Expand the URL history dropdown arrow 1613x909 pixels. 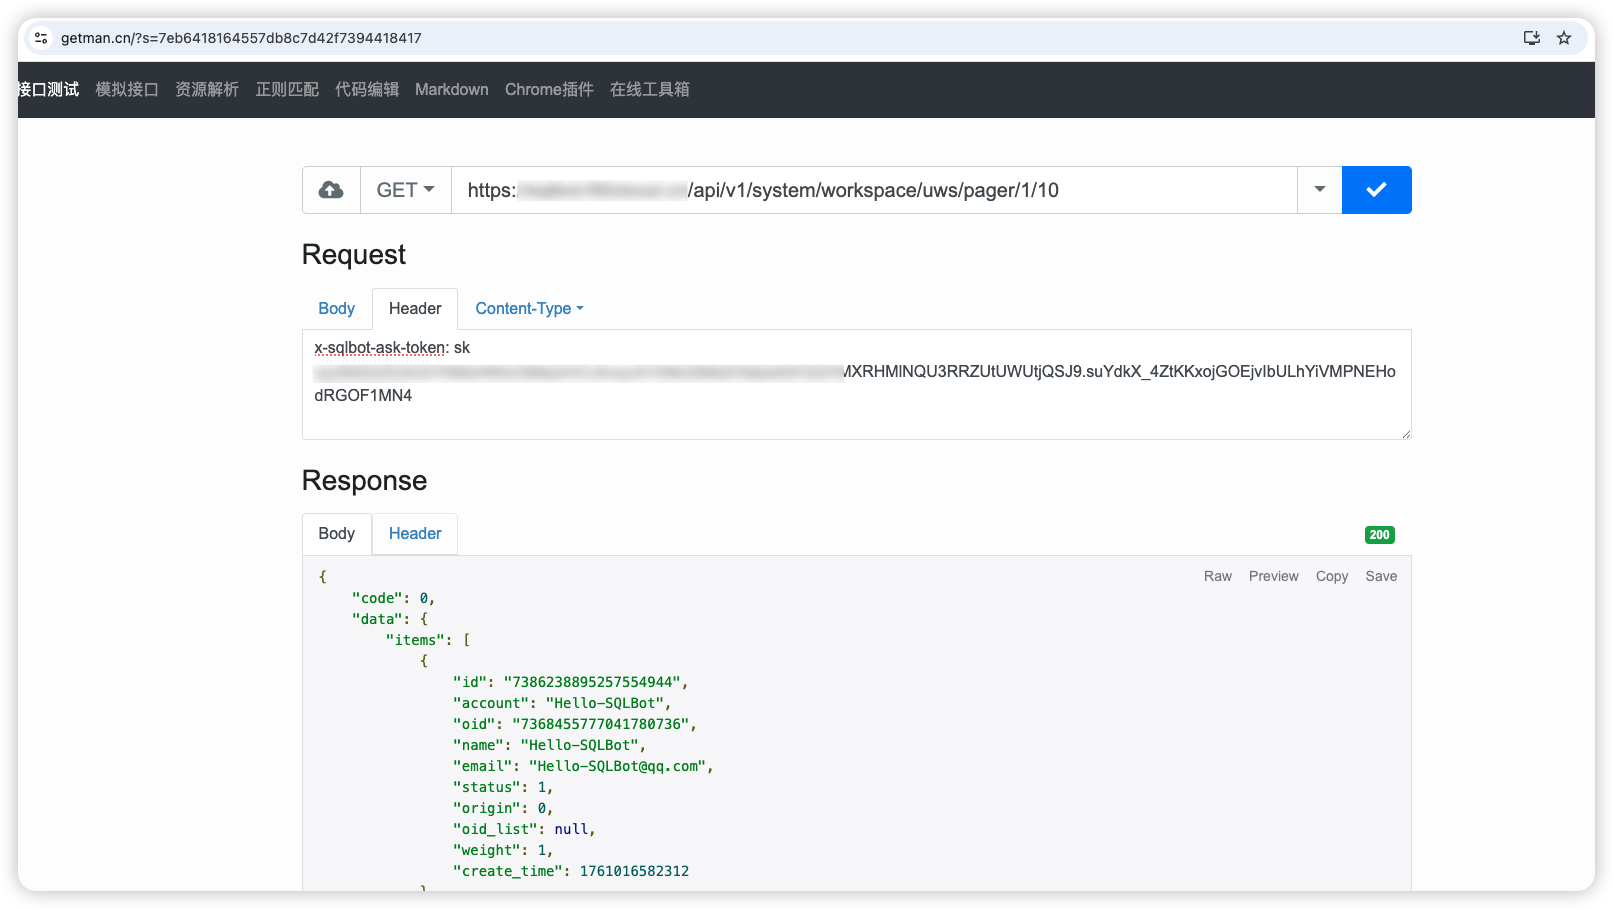[1318, 189]
